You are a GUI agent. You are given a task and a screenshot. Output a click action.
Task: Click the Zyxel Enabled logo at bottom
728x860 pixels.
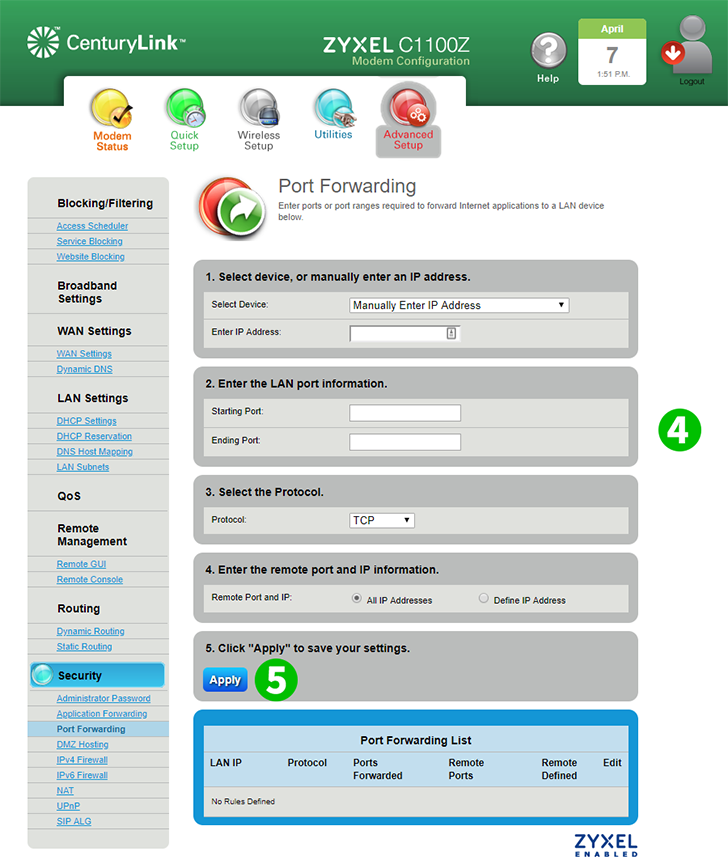[x=606, y=845]
